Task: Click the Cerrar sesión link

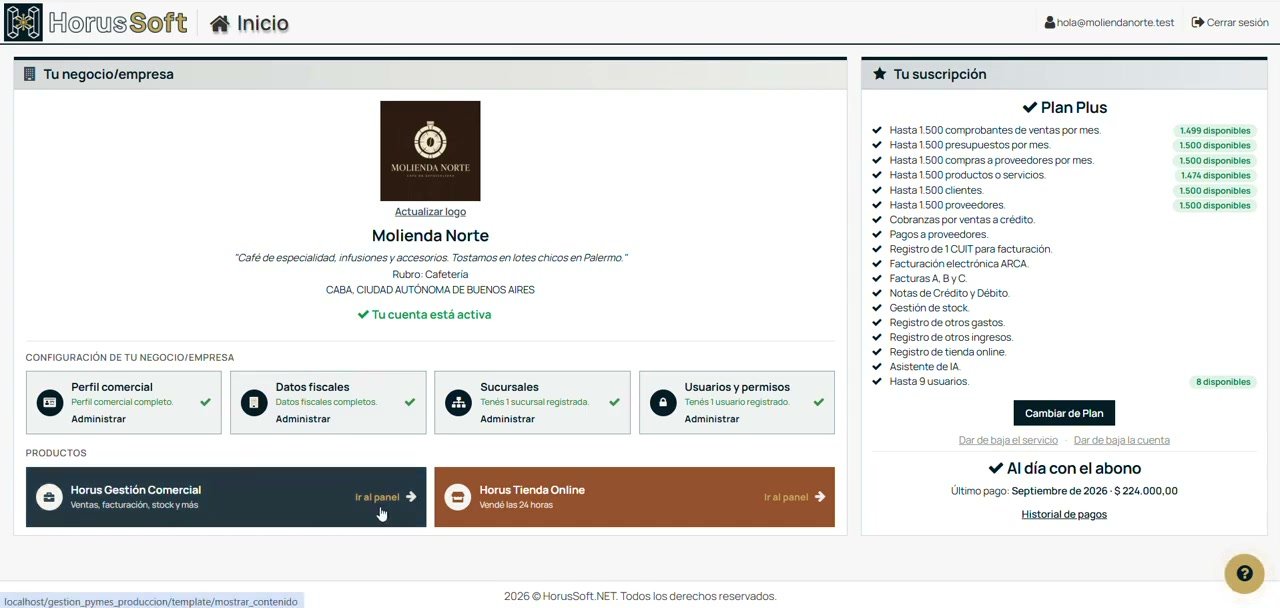Action: 1238,22
